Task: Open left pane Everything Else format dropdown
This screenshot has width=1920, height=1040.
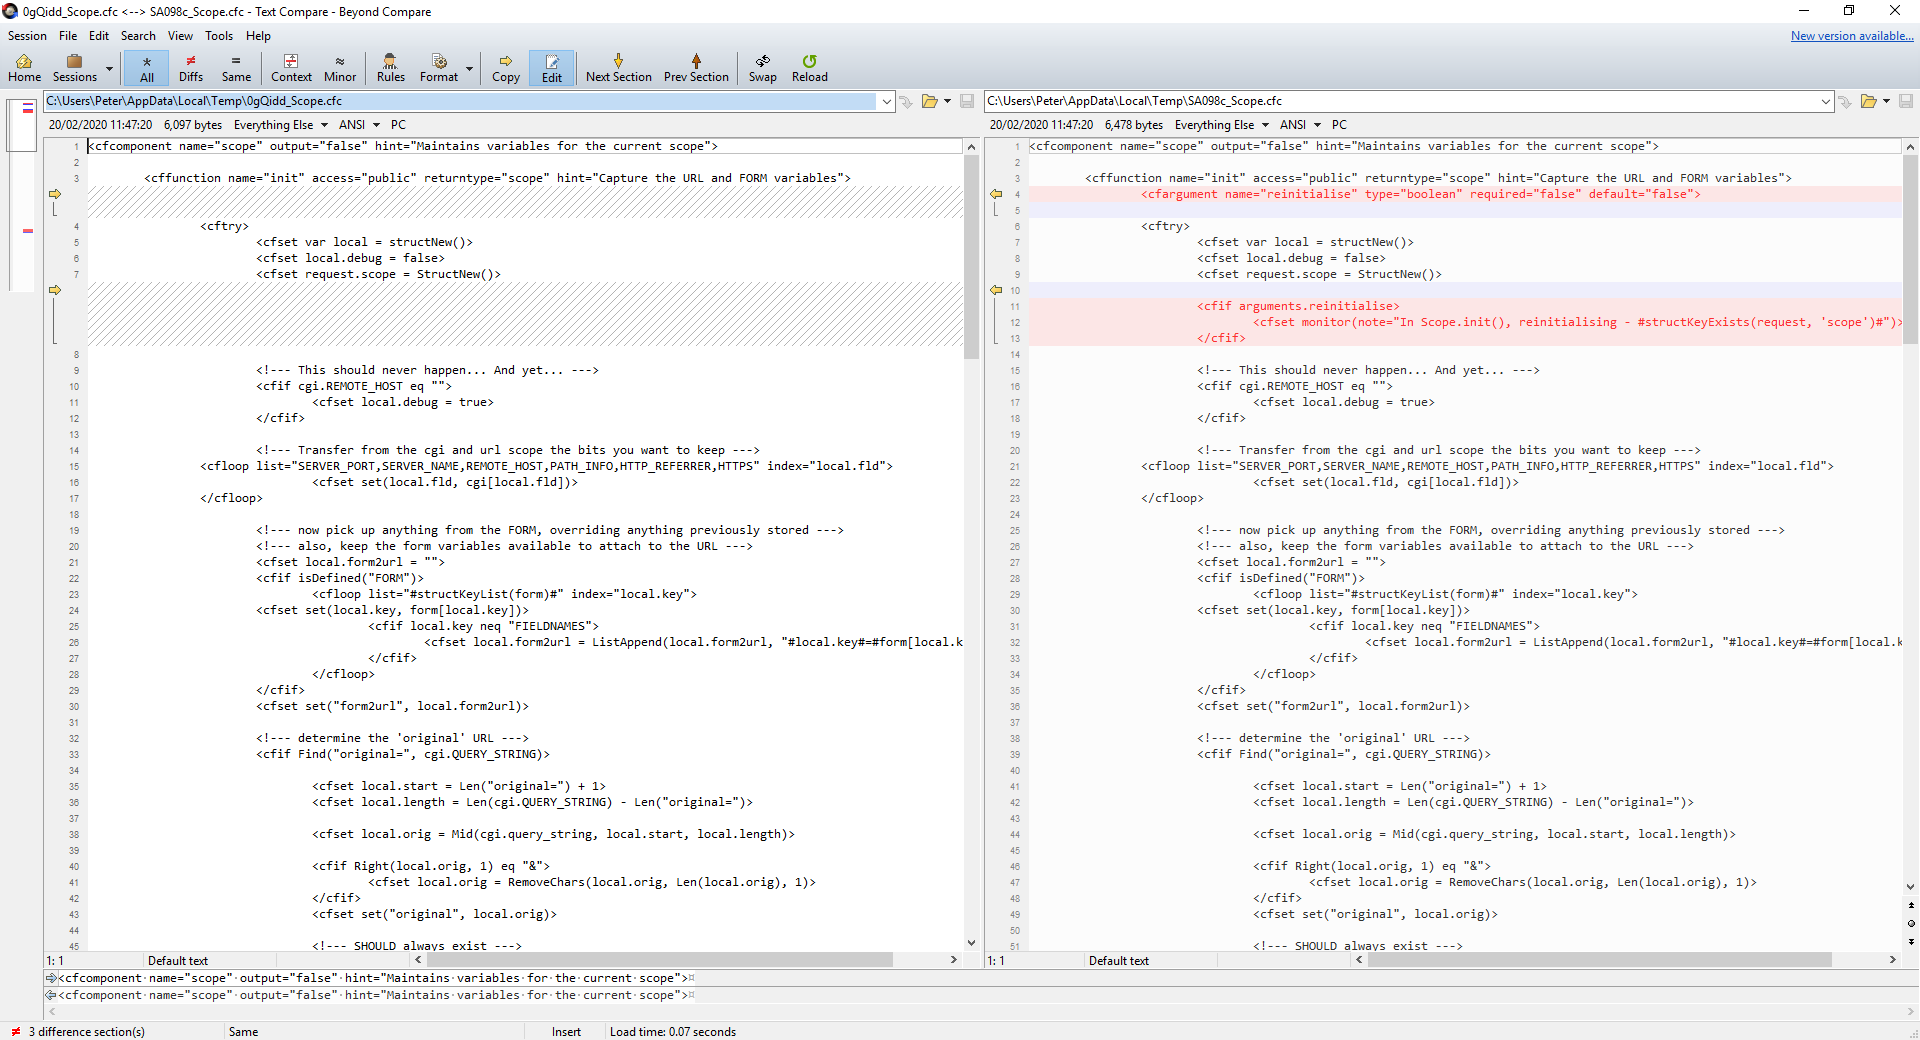Action: [x=281, y=125]
